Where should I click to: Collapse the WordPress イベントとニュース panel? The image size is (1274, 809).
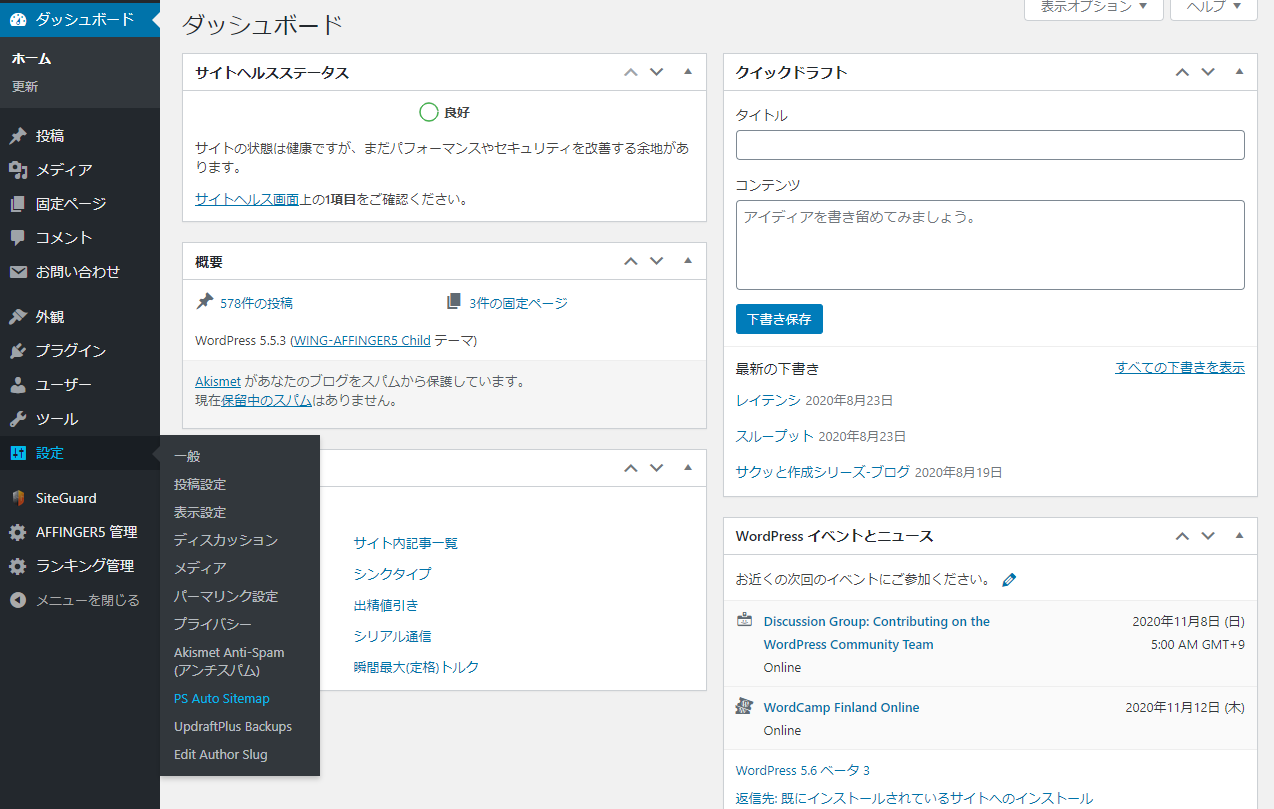click(1239, 536)
